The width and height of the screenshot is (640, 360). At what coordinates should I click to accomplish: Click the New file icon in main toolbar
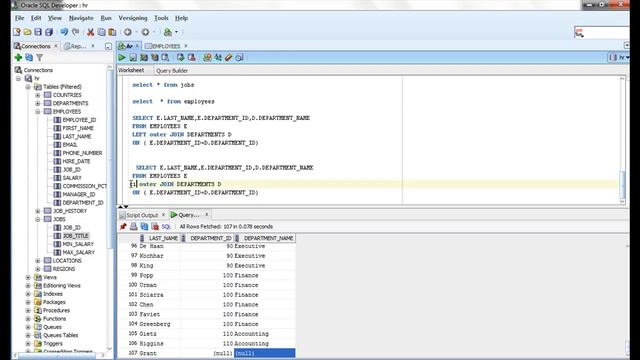point(17,32)
